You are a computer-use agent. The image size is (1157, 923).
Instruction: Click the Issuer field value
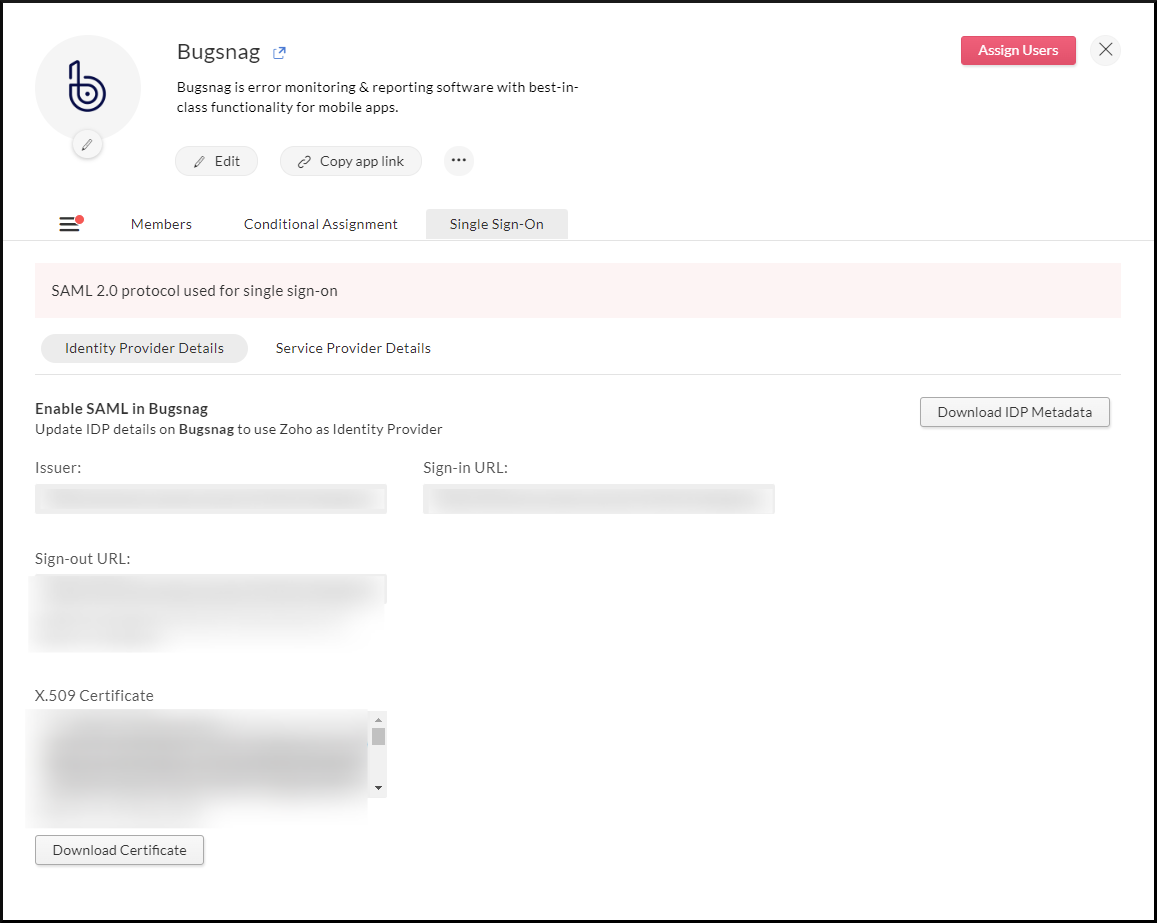click(x=210, y=498)
